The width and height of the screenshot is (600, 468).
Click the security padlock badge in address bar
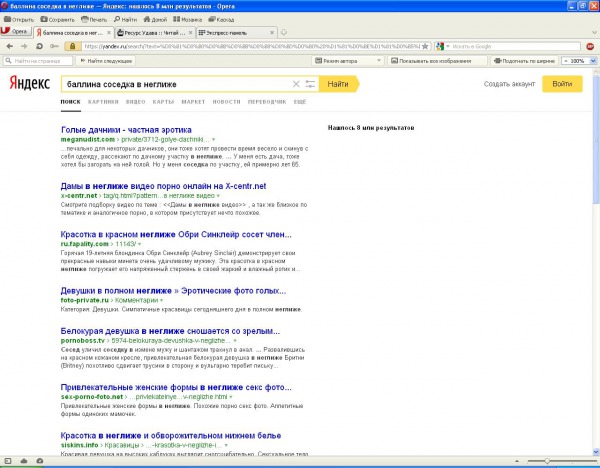[72, 46]
